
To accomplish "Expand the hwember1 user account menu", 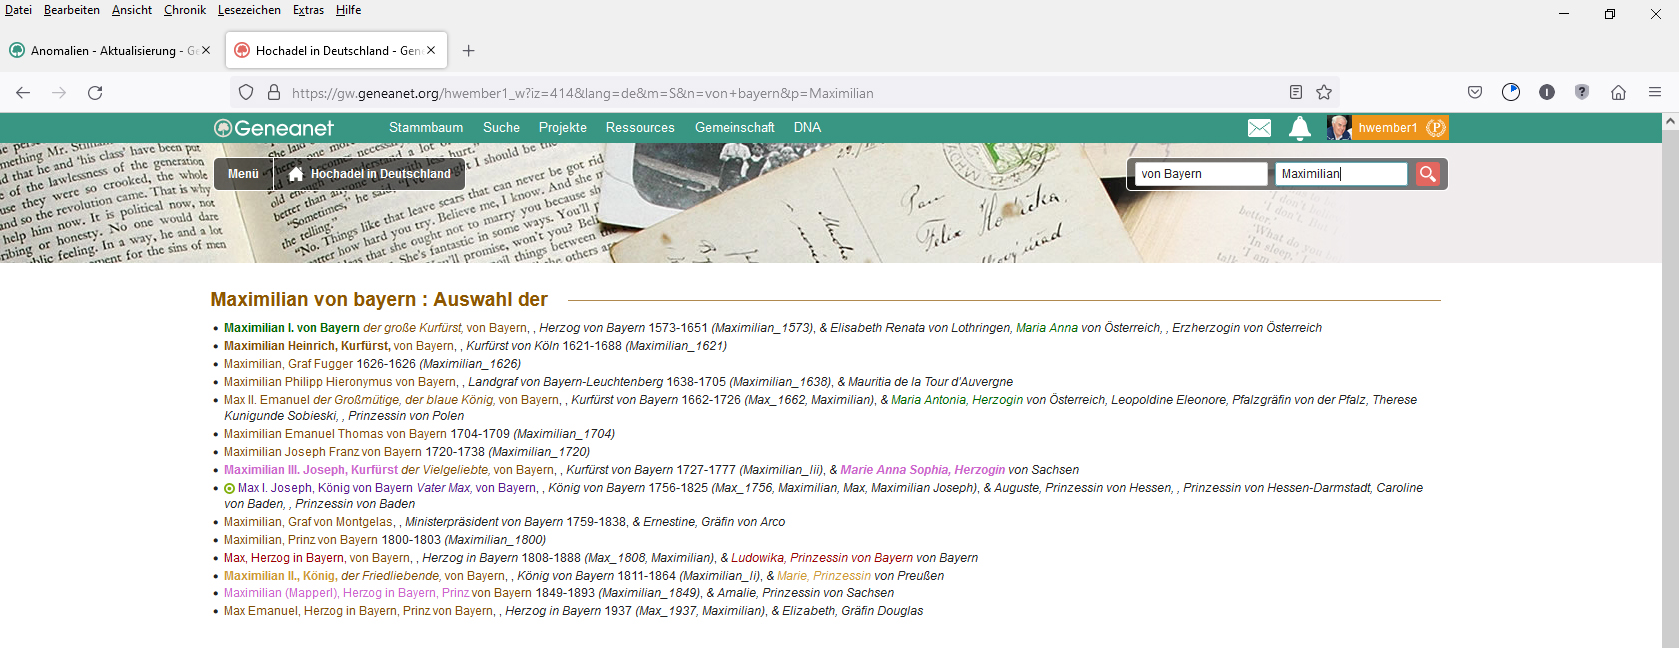I will click(x=1387, y=128).
